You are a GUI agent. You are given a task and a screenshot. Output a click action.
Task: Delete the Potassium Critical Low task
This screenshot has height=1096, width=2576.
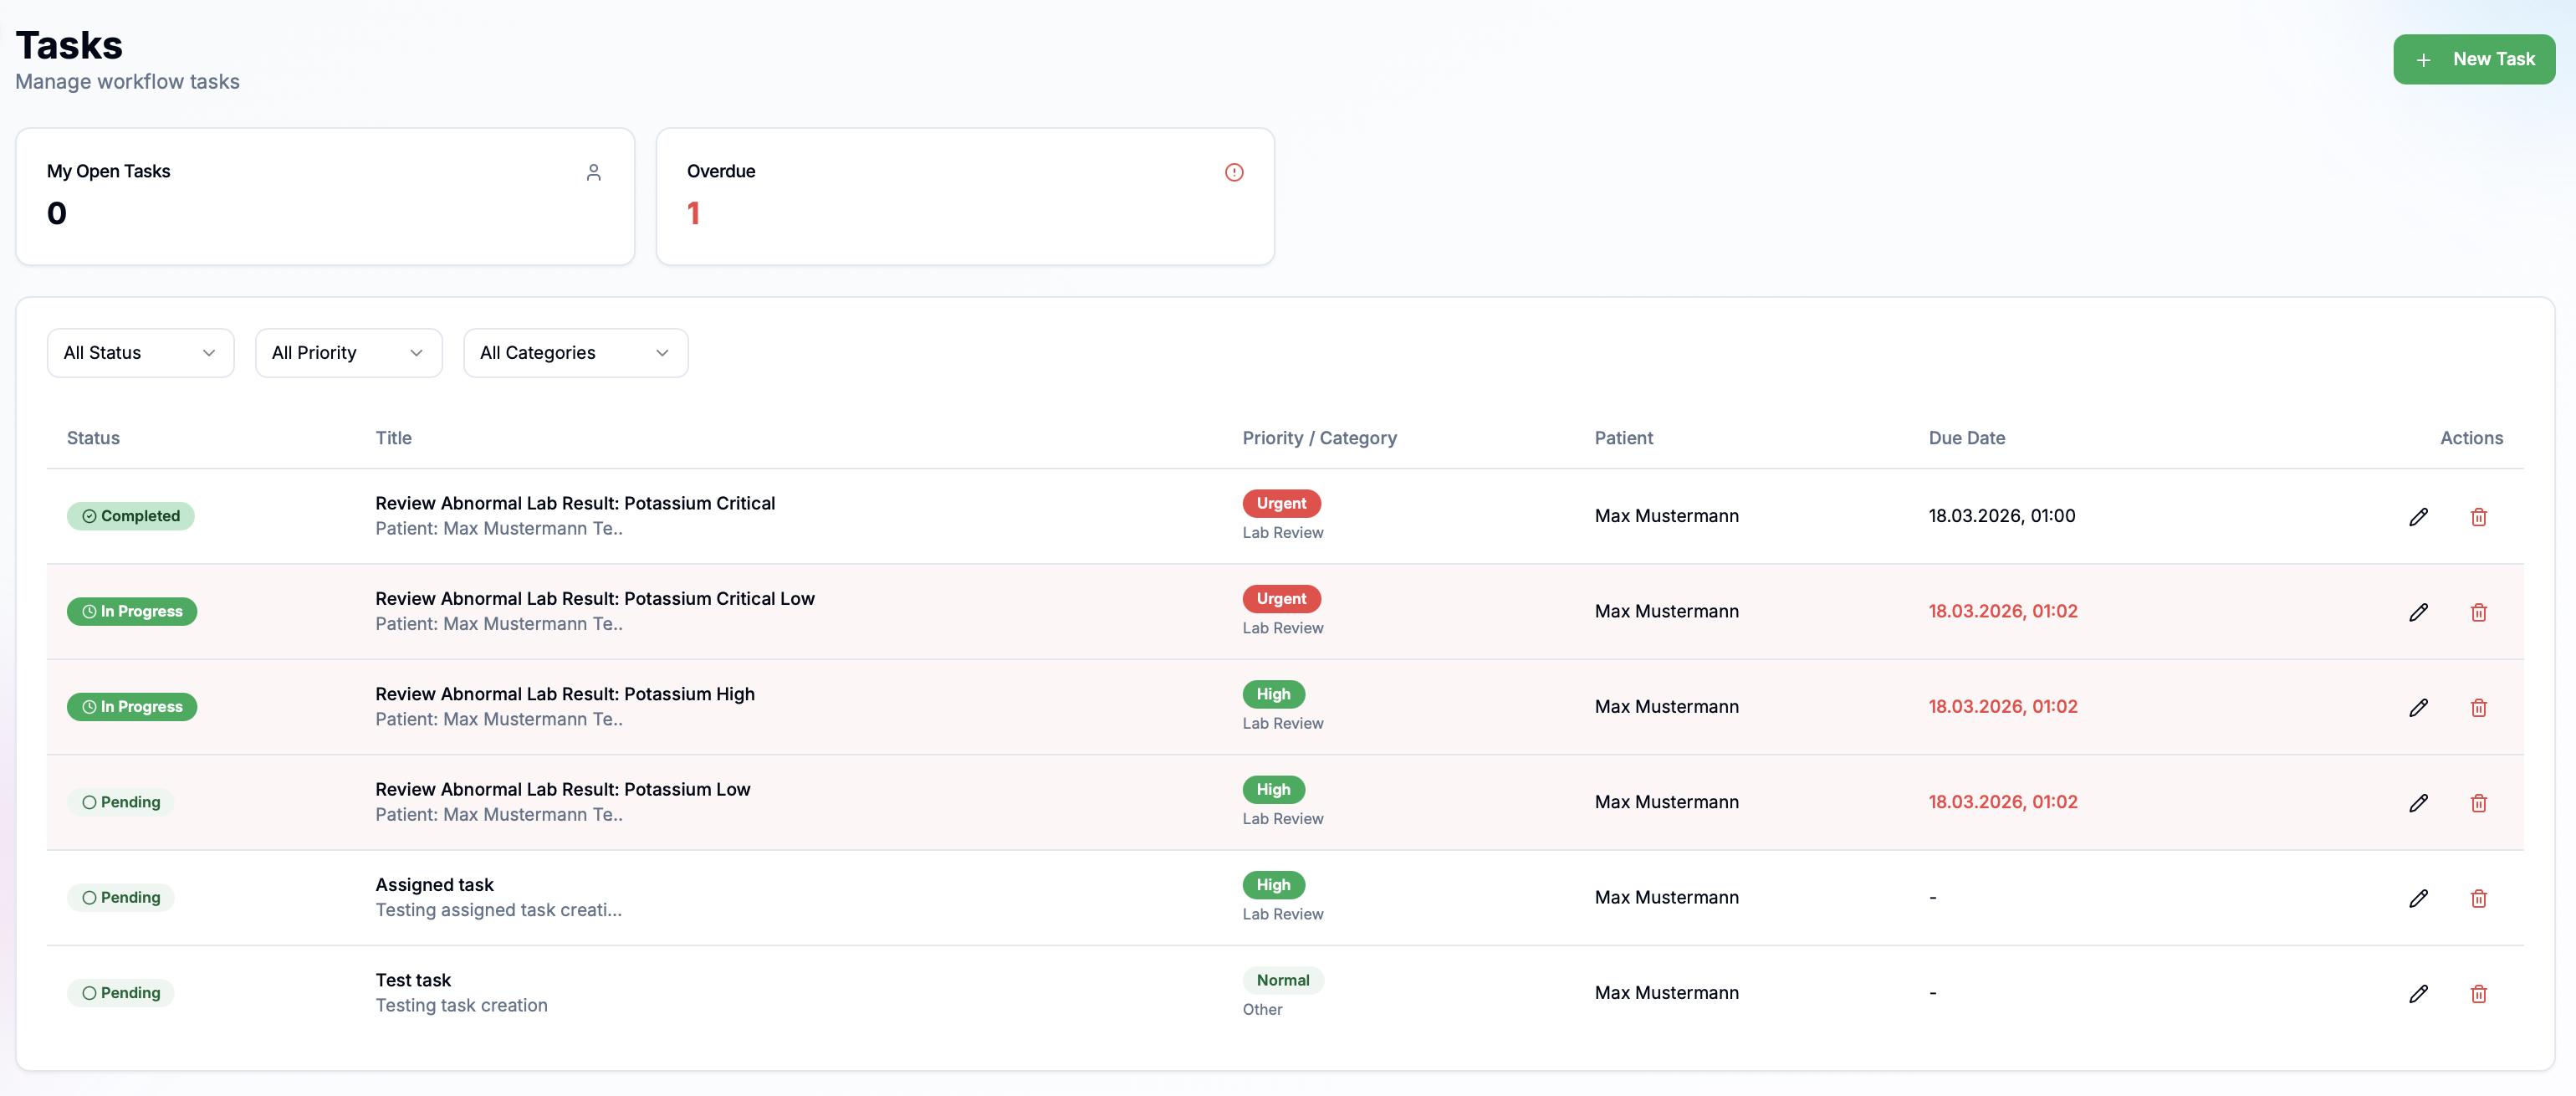[x=2478, y=612]
